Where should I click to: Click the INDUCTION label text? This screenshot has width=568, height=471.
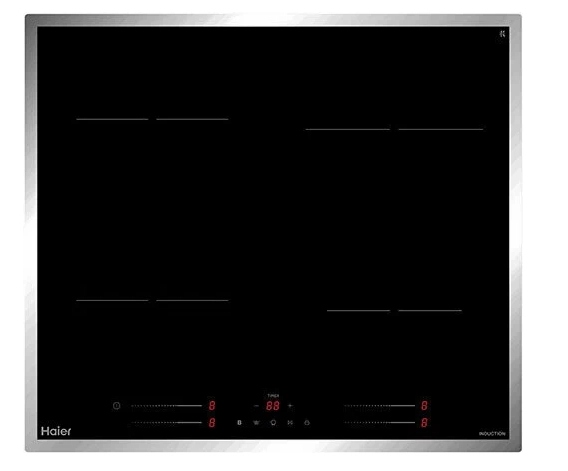(x=492, y=434)
